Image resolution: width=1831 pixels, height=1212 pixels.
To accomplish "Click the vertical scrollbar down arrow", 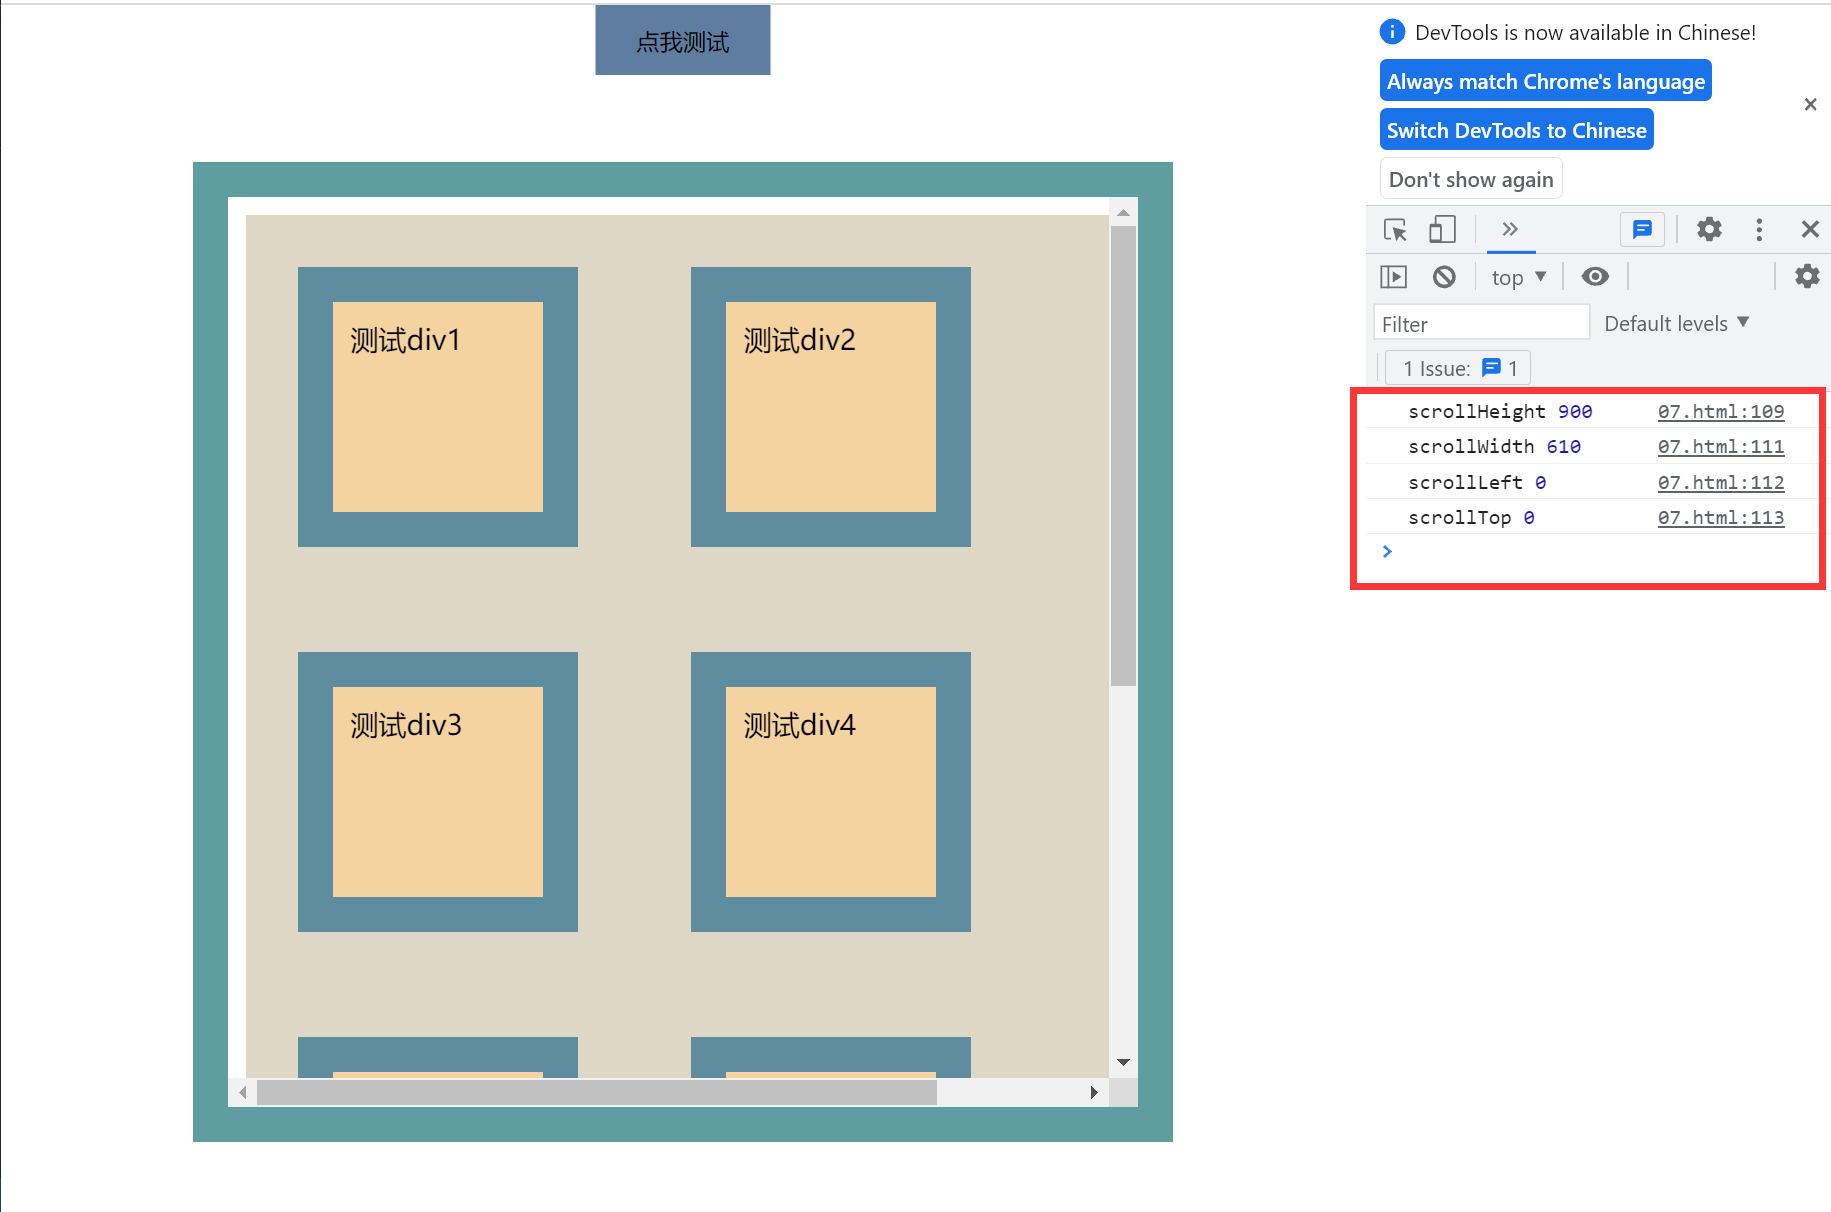I will pos(1123,1062).
